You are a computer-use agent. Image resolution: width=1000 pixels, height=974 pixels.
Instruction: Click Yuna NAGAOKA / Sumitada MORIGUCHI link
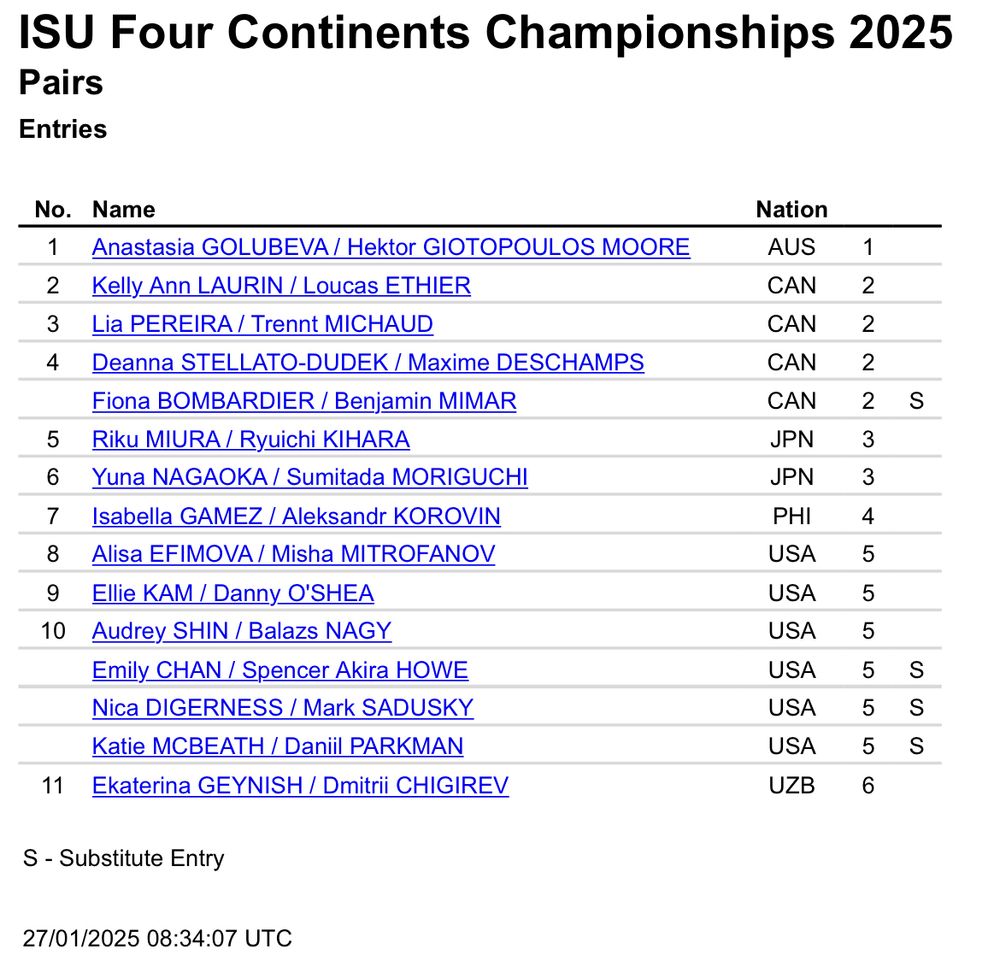point(310,477)
